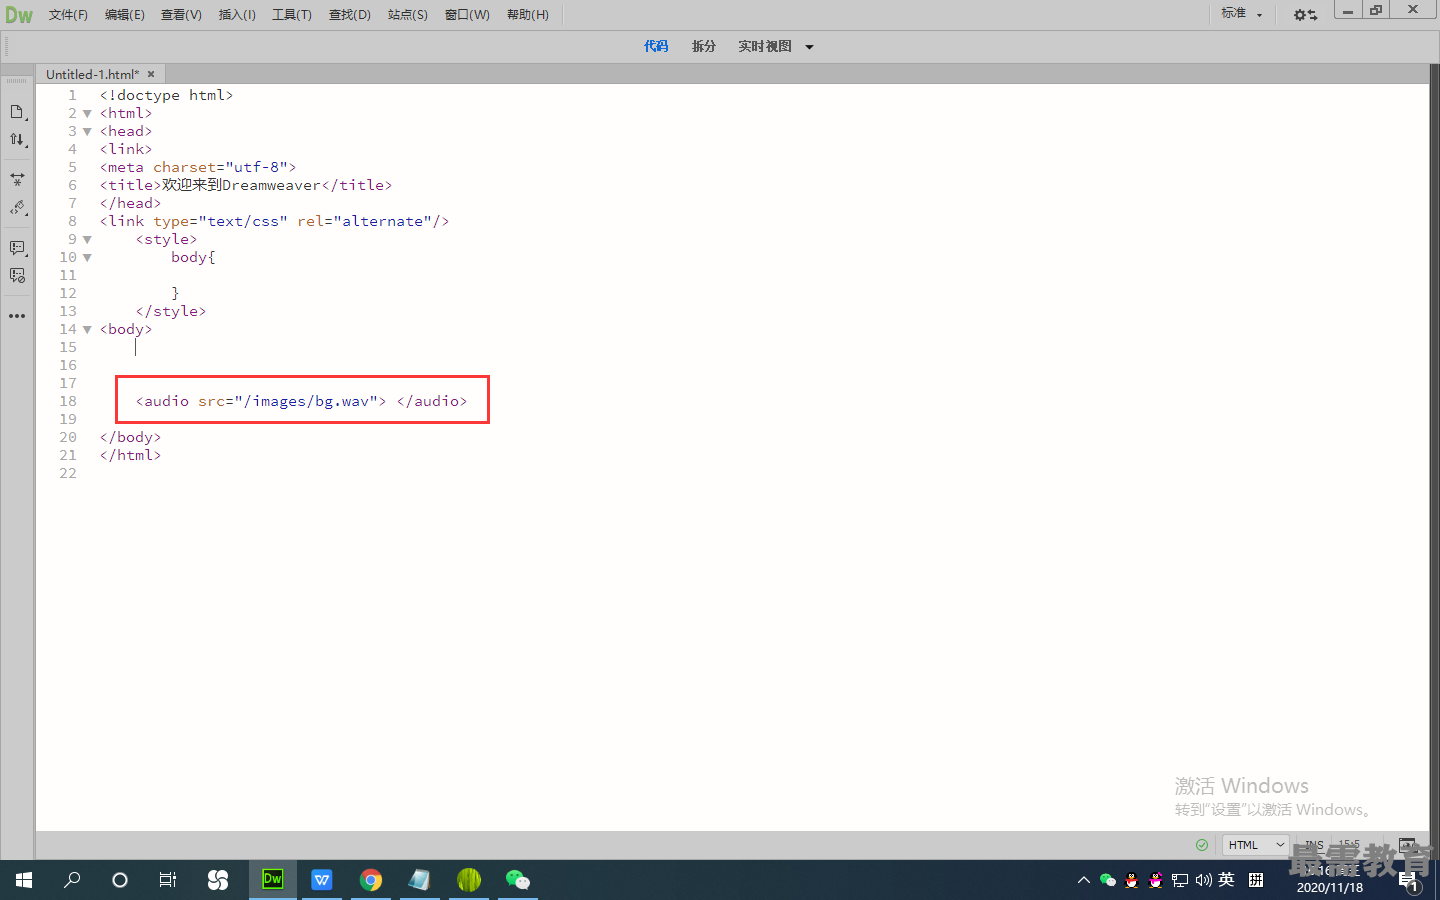
Task: Open notification center icon
Action: (1408, 881)
